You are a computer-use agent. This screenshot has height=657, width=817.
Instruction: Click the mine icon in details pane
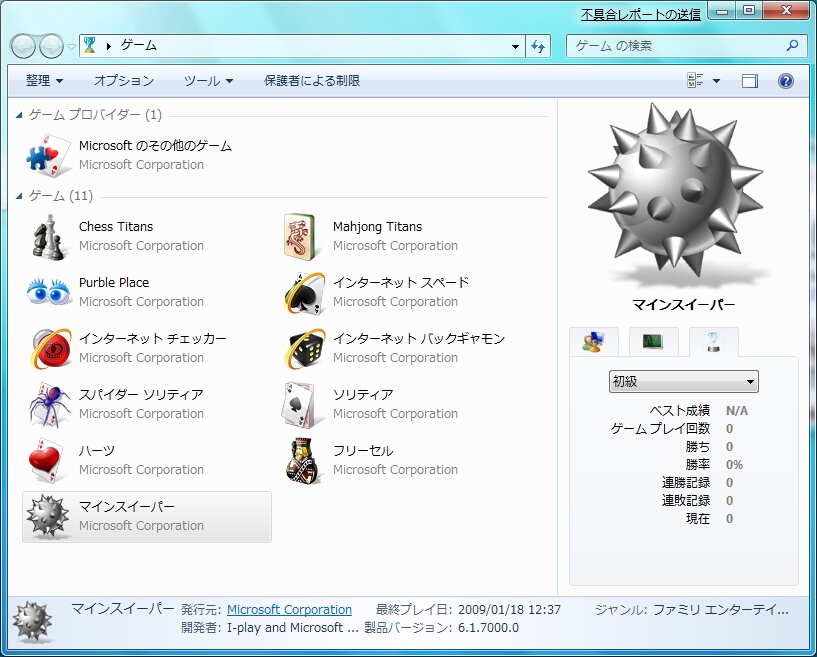click(x=32, y=622)
